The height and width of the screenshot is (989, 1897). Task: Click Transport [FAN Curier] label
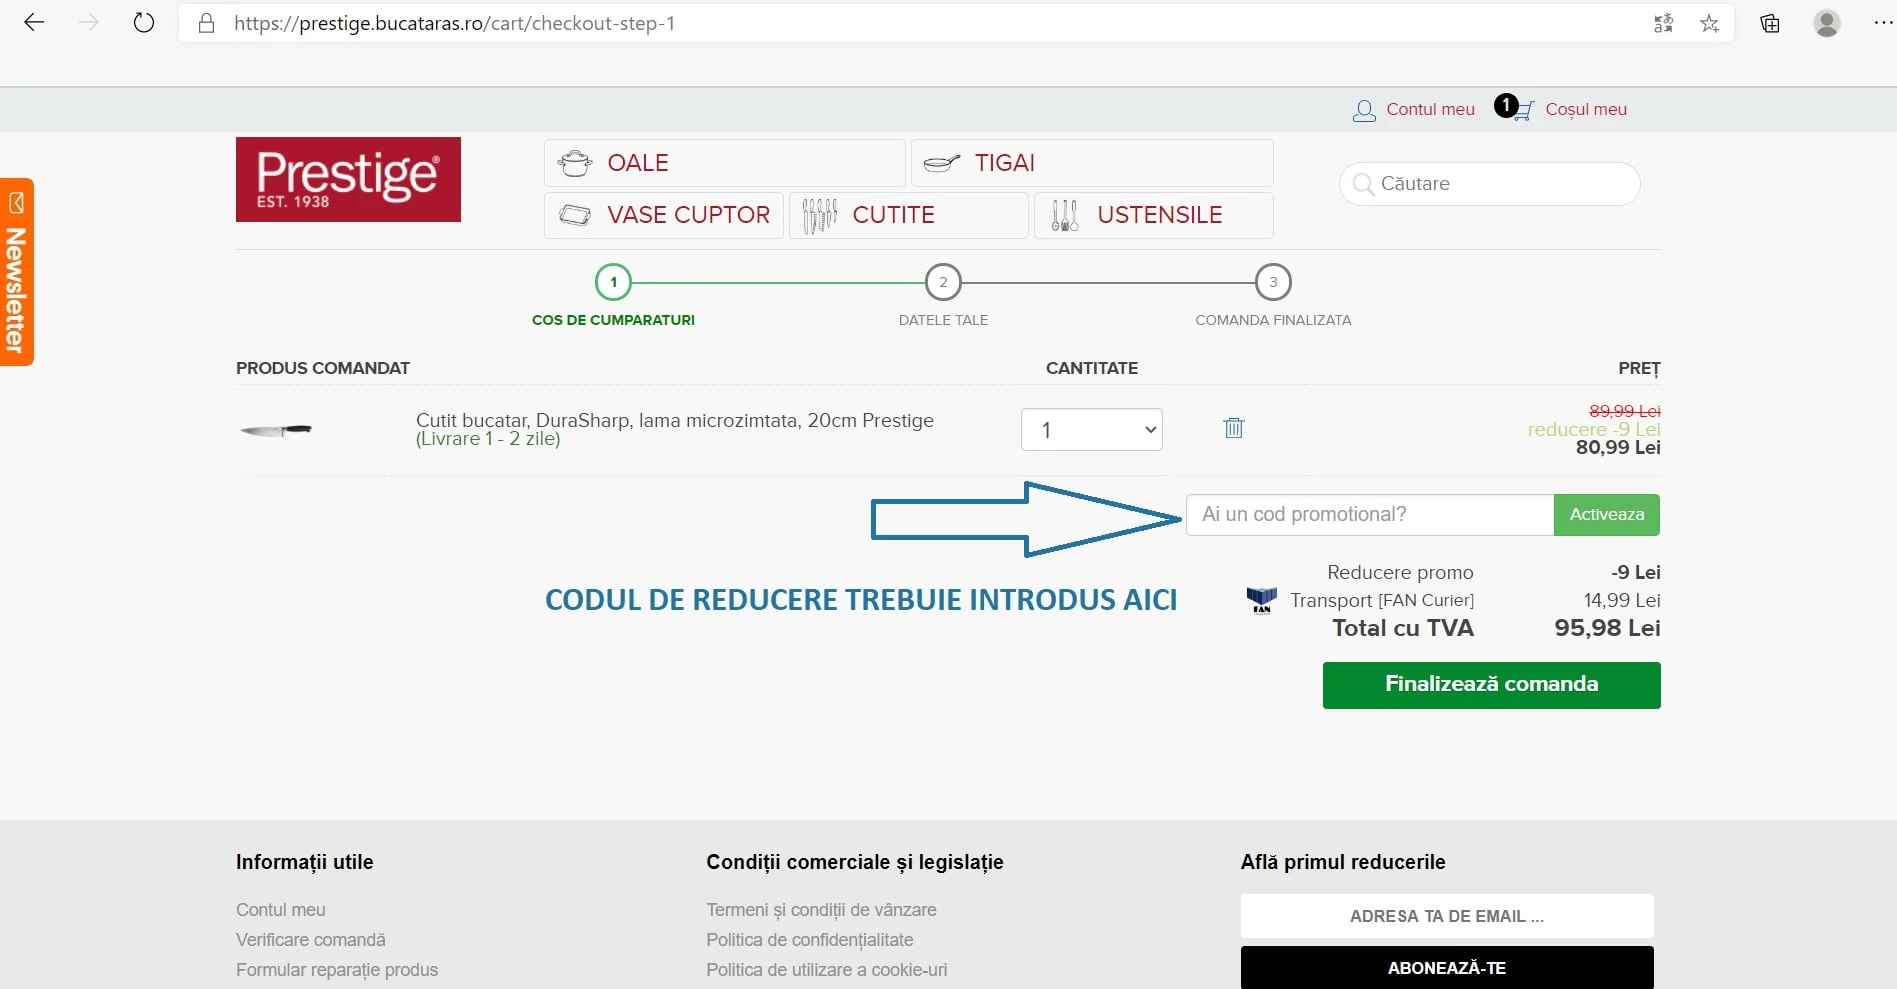(1382, 600)
